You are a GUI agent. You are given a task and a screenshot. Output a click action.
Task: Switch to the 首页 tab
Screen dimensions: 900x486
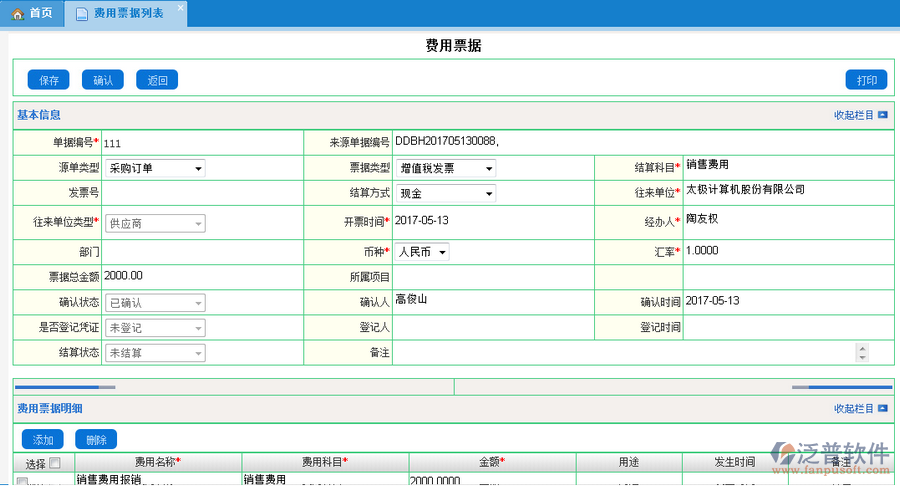(32, 14)
